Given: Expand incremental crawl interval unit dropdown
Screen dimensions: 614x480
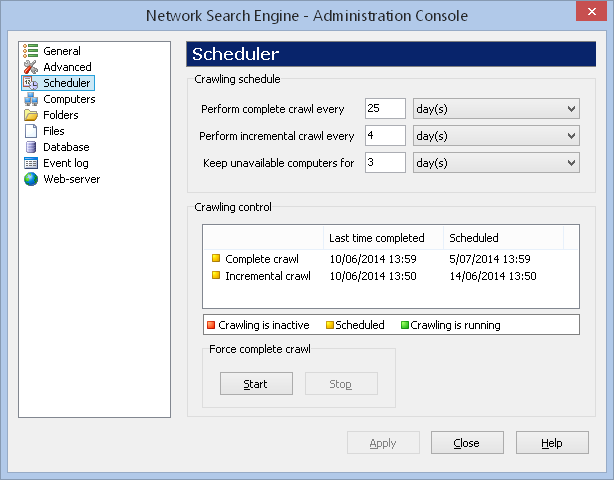Looking at the screenshot, I should coord(496,135).
